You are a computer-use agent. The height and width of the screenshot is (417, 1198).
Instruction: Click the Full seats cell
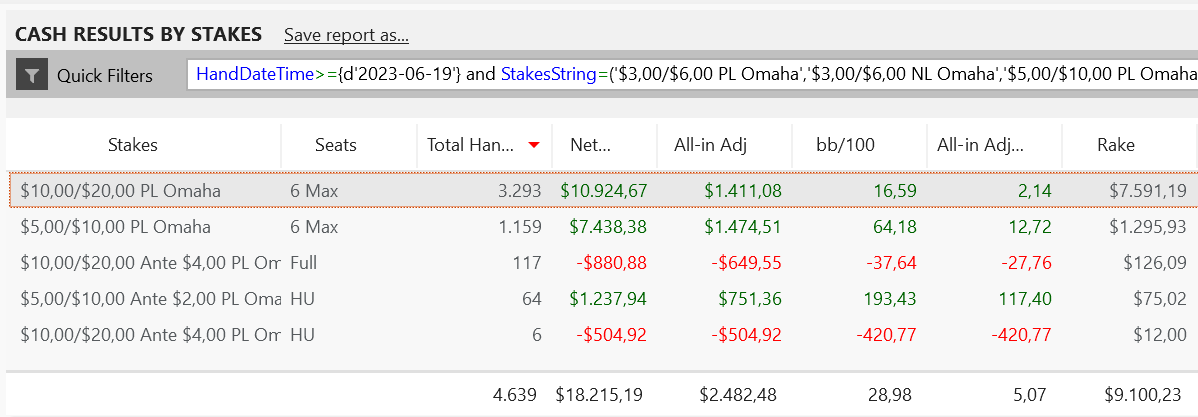(303, 263)
